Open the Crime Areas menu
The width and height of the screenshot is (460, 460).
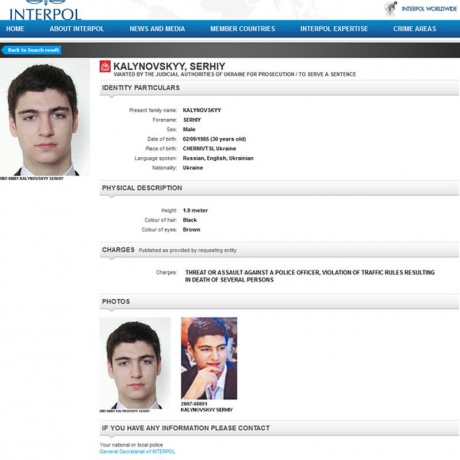click(415, 29)
